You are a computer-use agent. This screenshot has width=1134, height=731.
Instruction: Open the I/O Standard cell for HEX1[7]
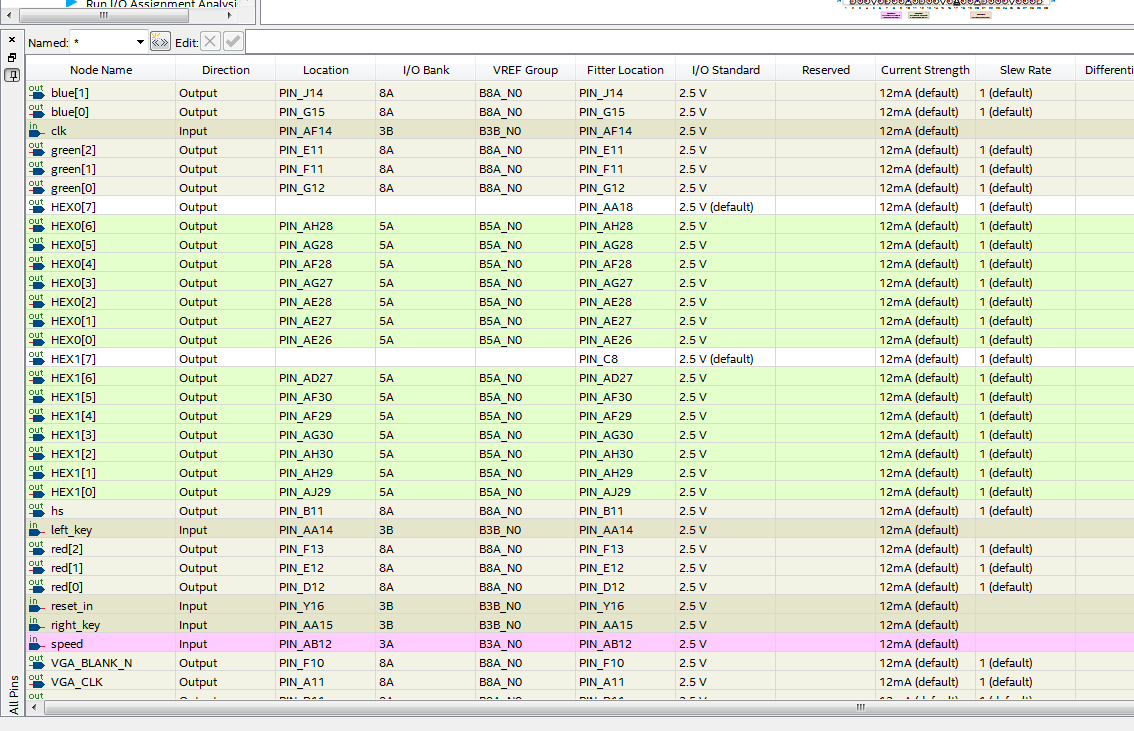tap(725, 359)
